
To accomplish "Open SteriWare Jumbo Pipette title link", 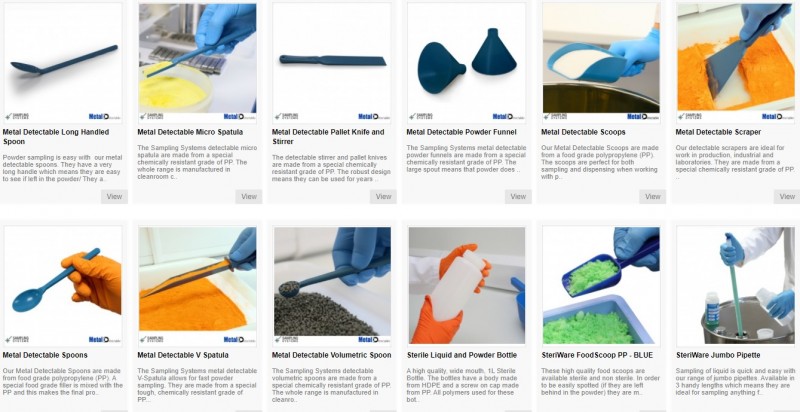I will pyautogui.click(x=718, y=355).
